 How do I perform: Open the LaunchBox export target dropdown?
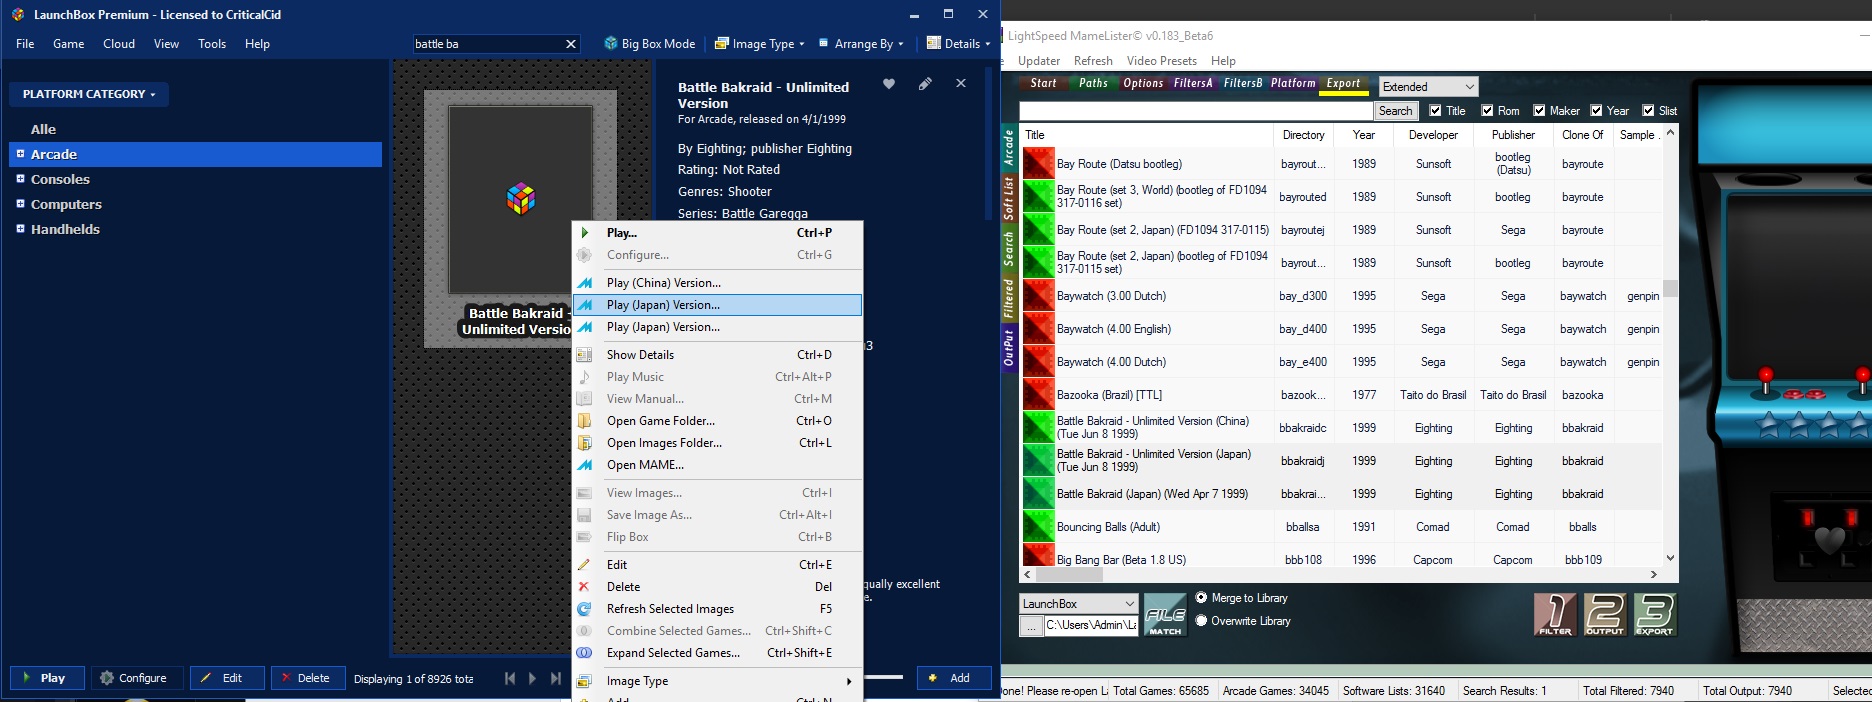pos(1078,604)
